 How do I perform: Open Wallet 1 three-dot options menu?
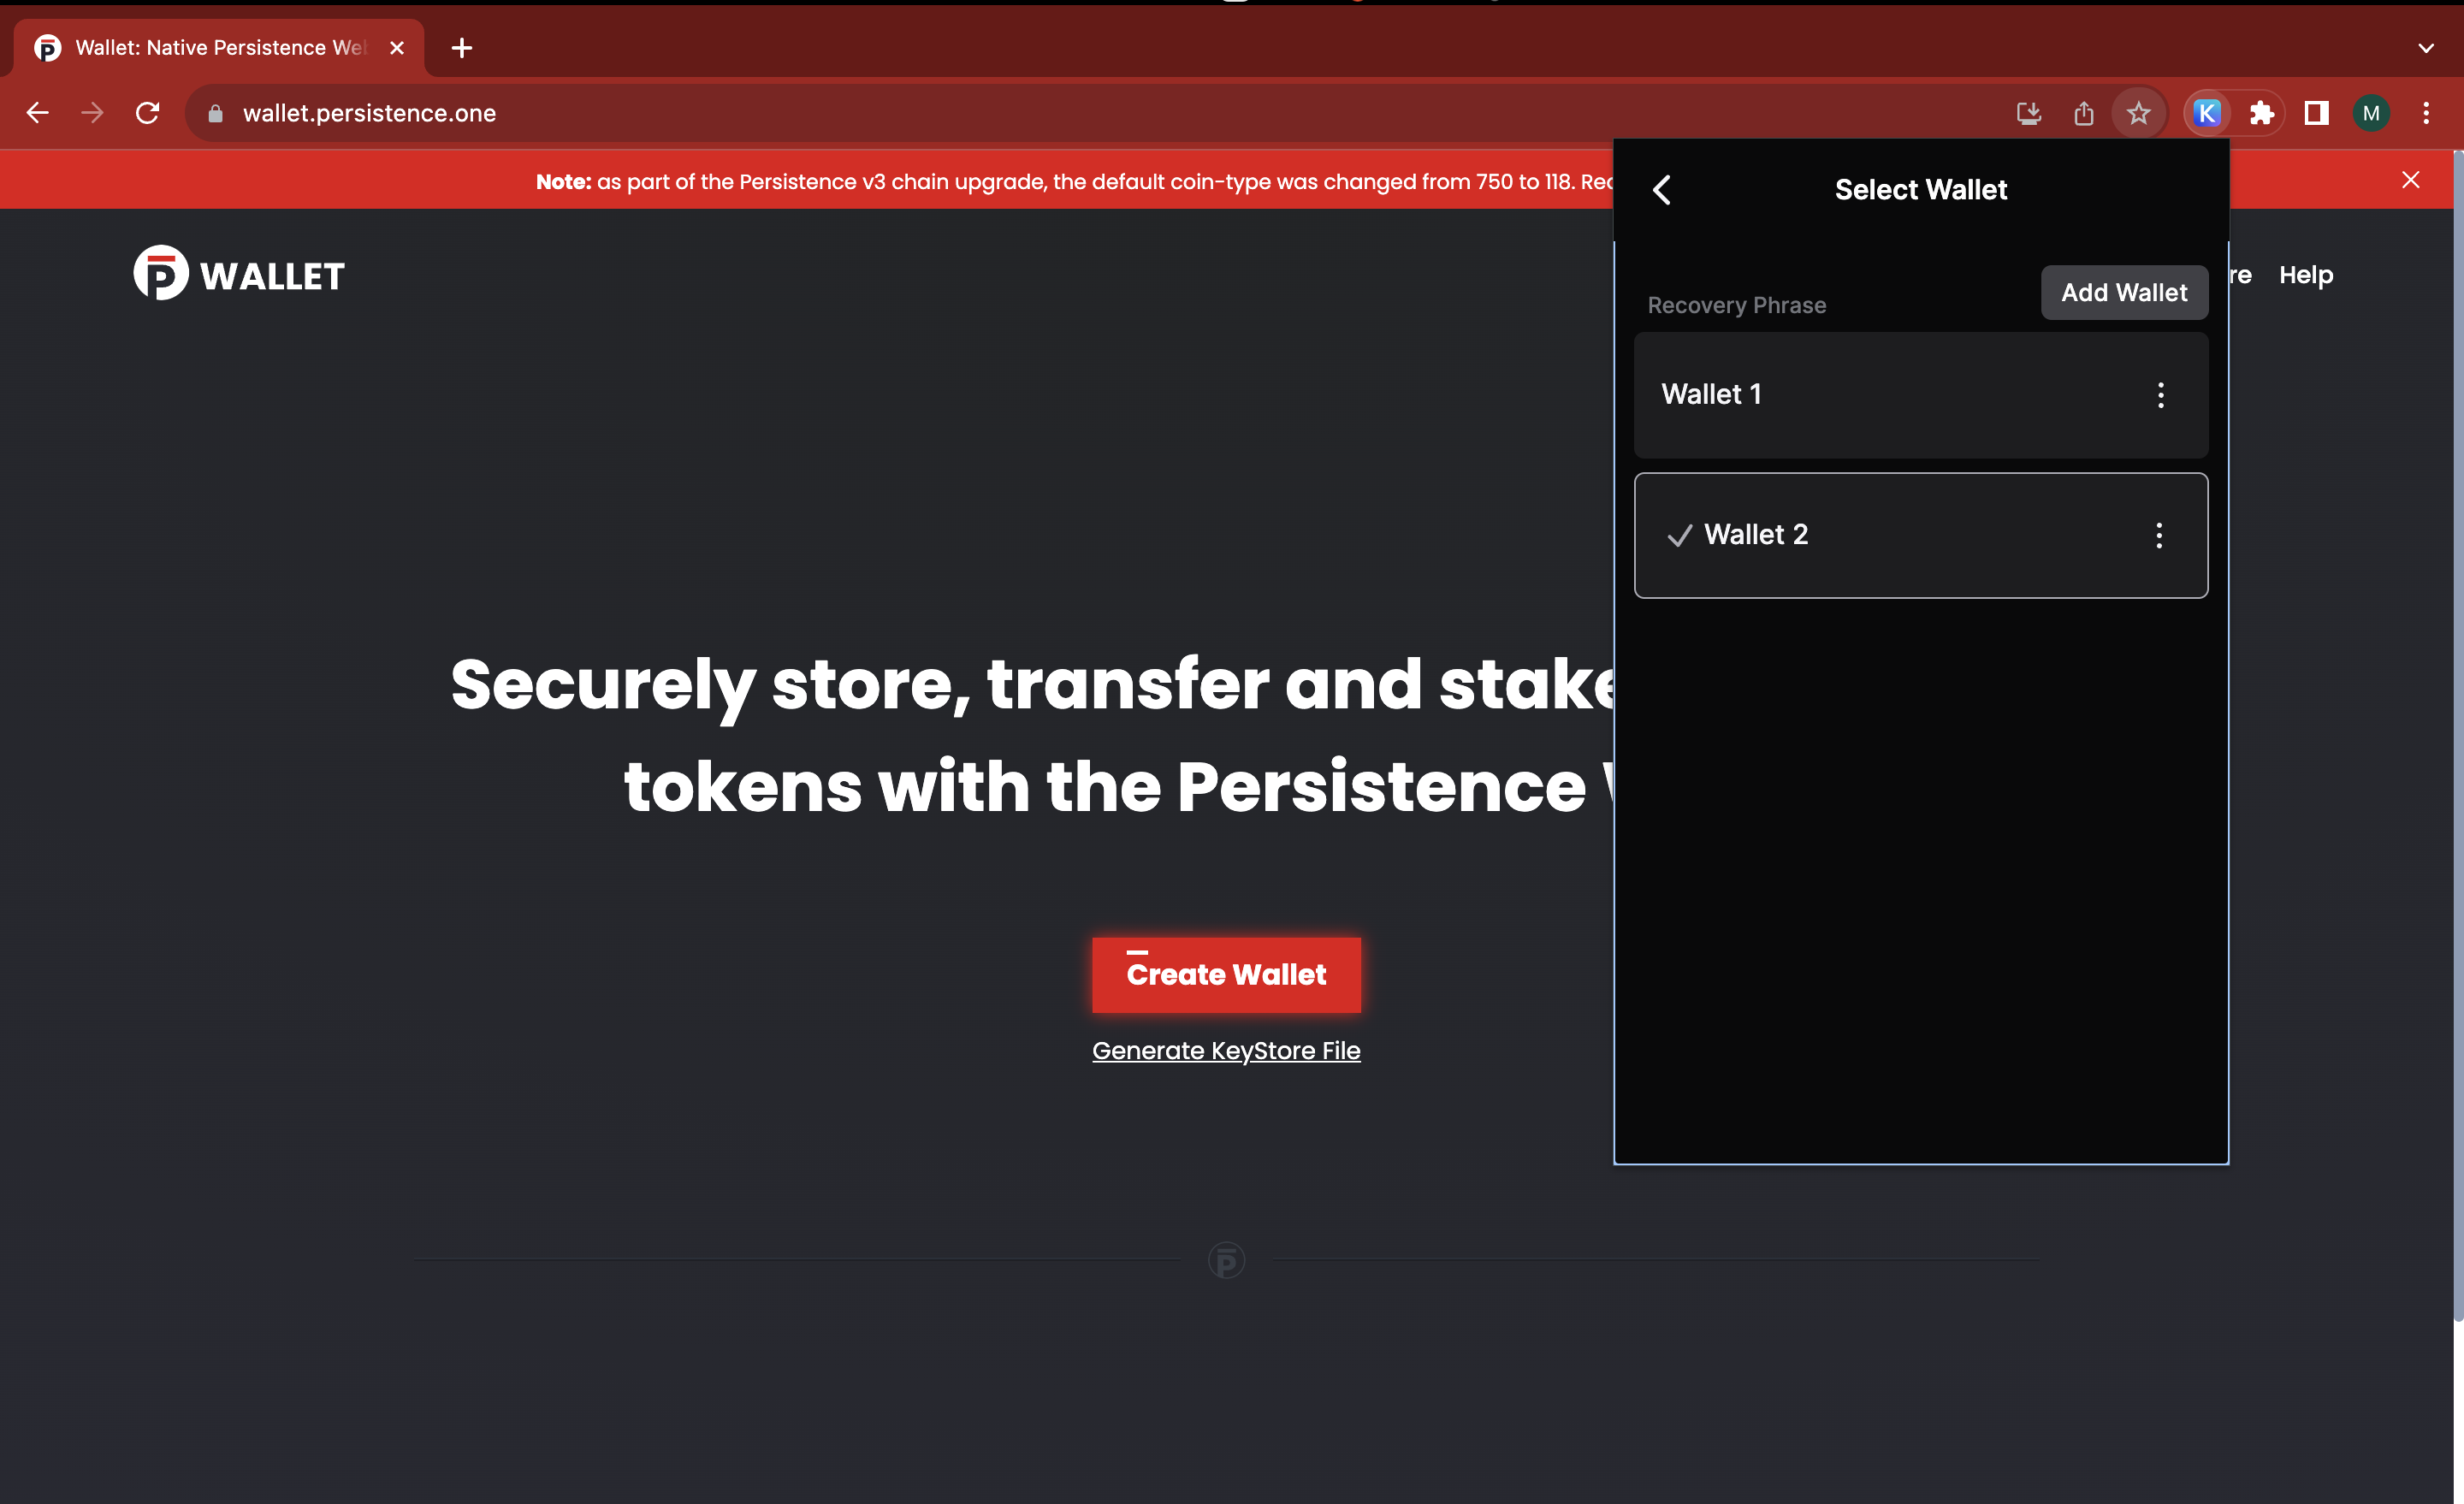pyautogui.click(x=2160, y=395)
